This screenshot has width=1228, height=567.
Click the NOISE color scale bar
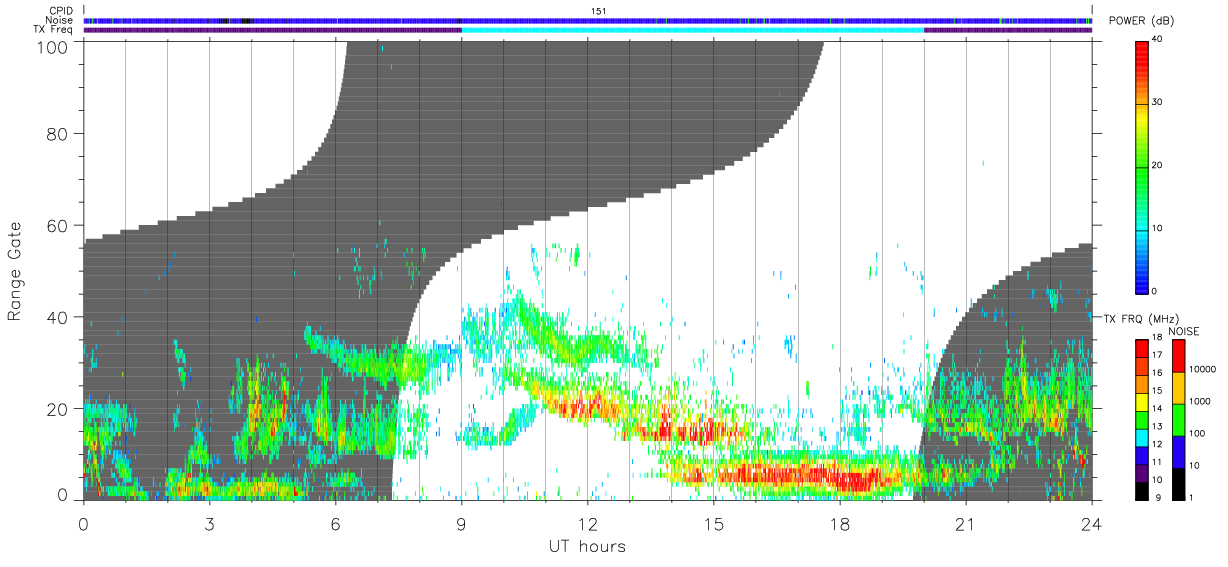click(x=1179, y=420)
